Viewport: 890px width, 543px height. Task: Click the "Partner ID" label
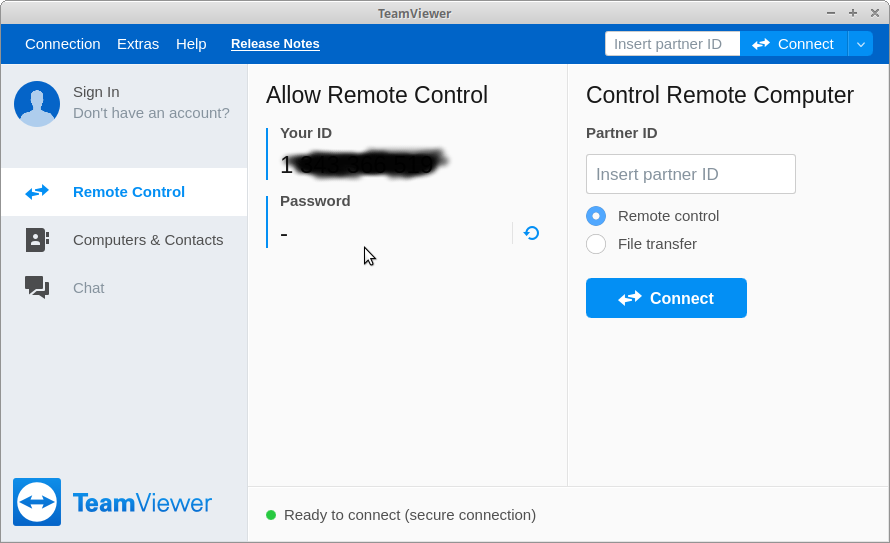click(622, 133)
